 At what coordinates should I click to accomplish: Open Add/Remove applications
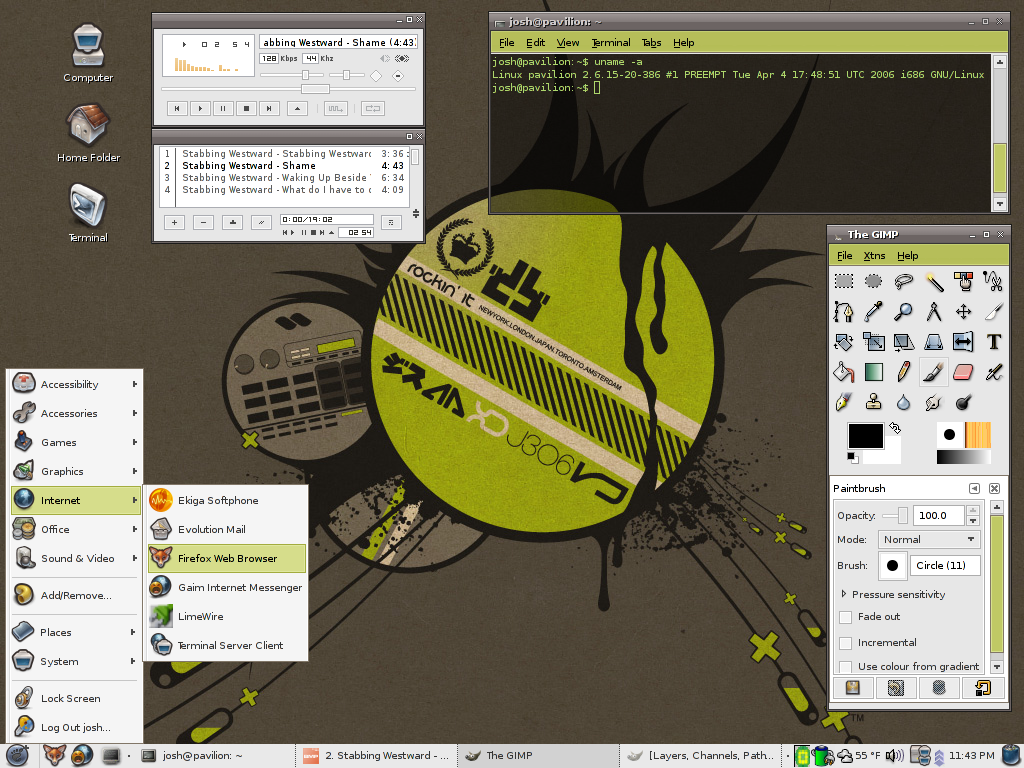pyautogui.click(x=76, y=595)
